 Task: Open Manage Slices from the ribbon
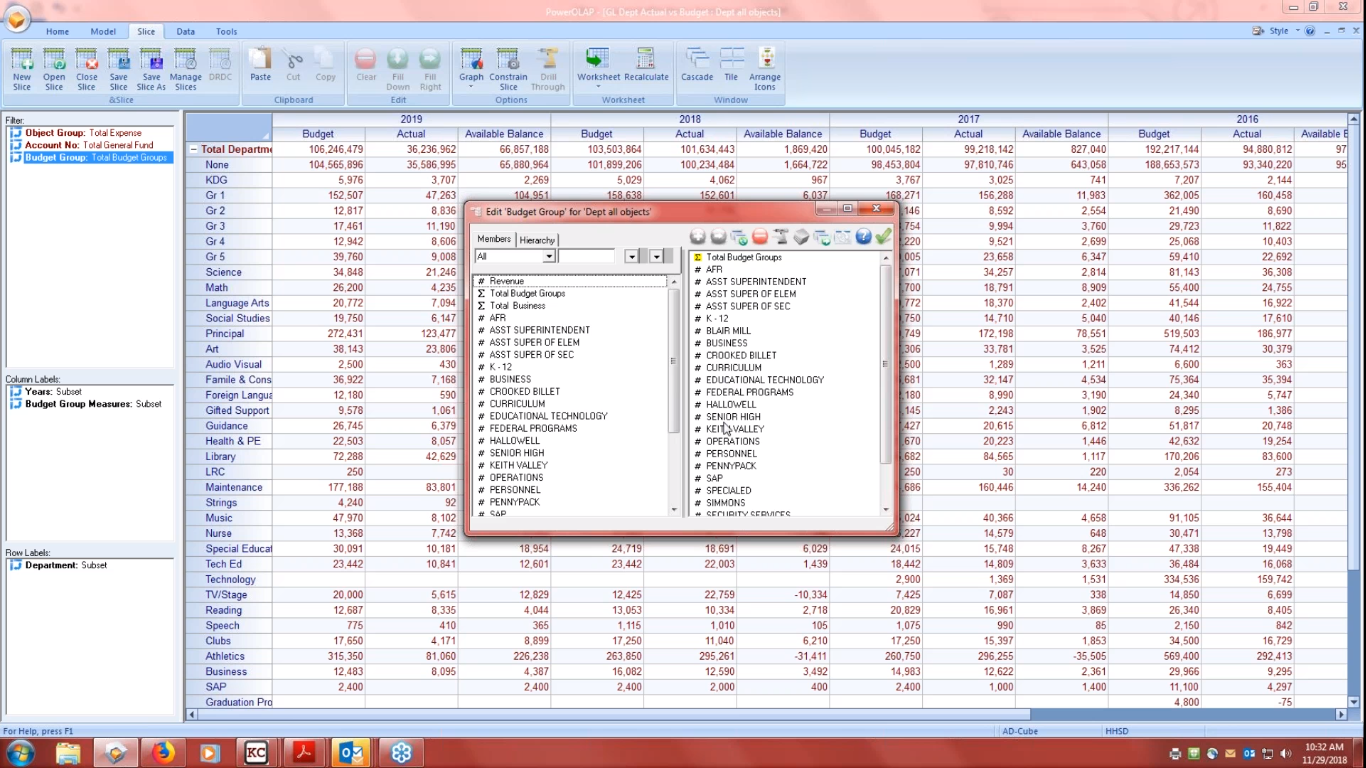click(186, 69)
